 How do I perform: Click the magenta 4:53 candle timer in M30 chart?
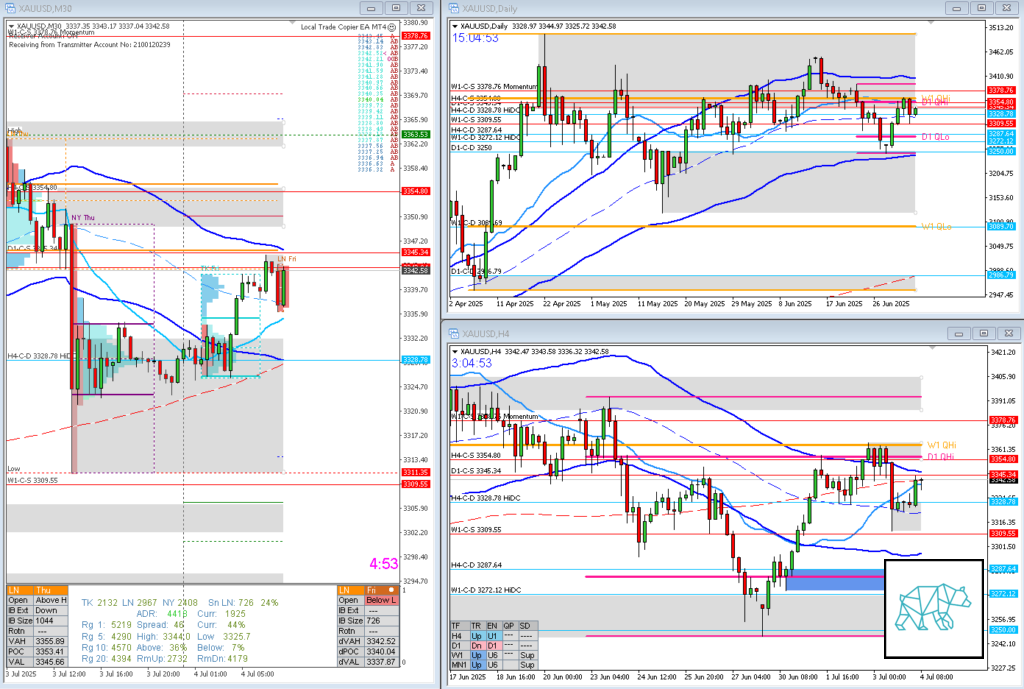pyautogui.click(x=383, y=563)
